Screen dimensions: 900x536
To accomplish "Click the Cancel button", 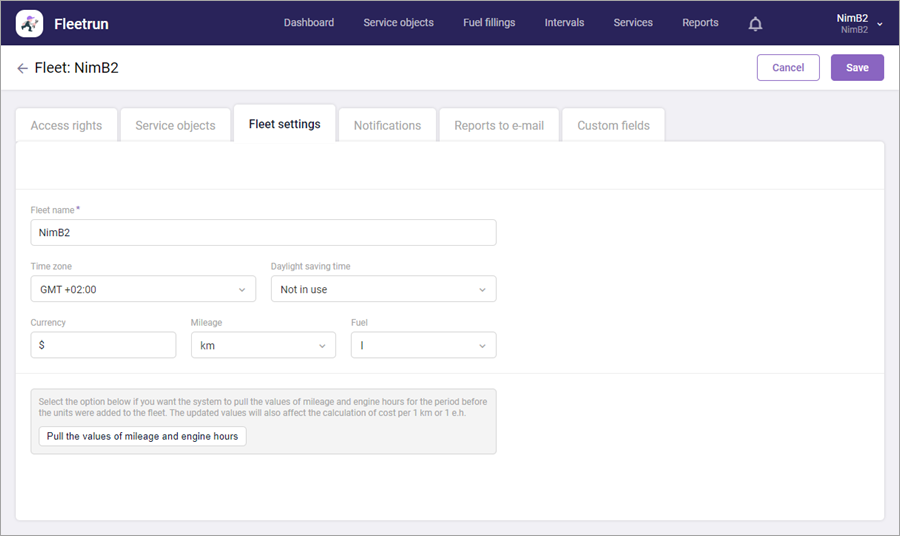I will click(x=788, y=68).
